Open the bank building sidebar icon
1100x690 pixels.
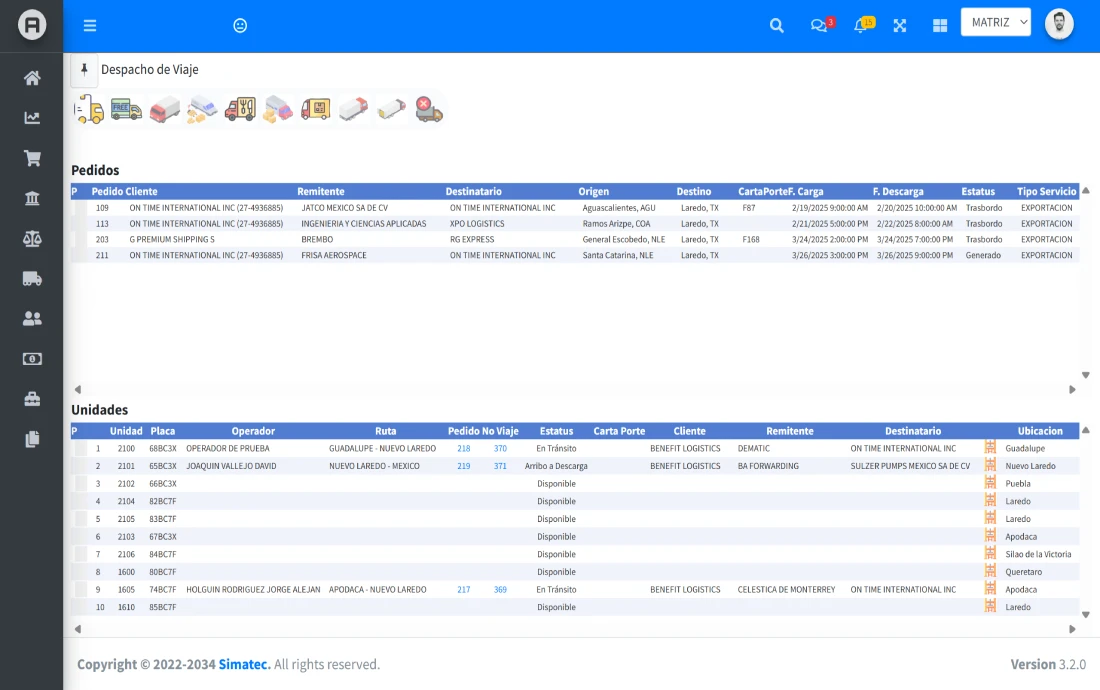32,198
